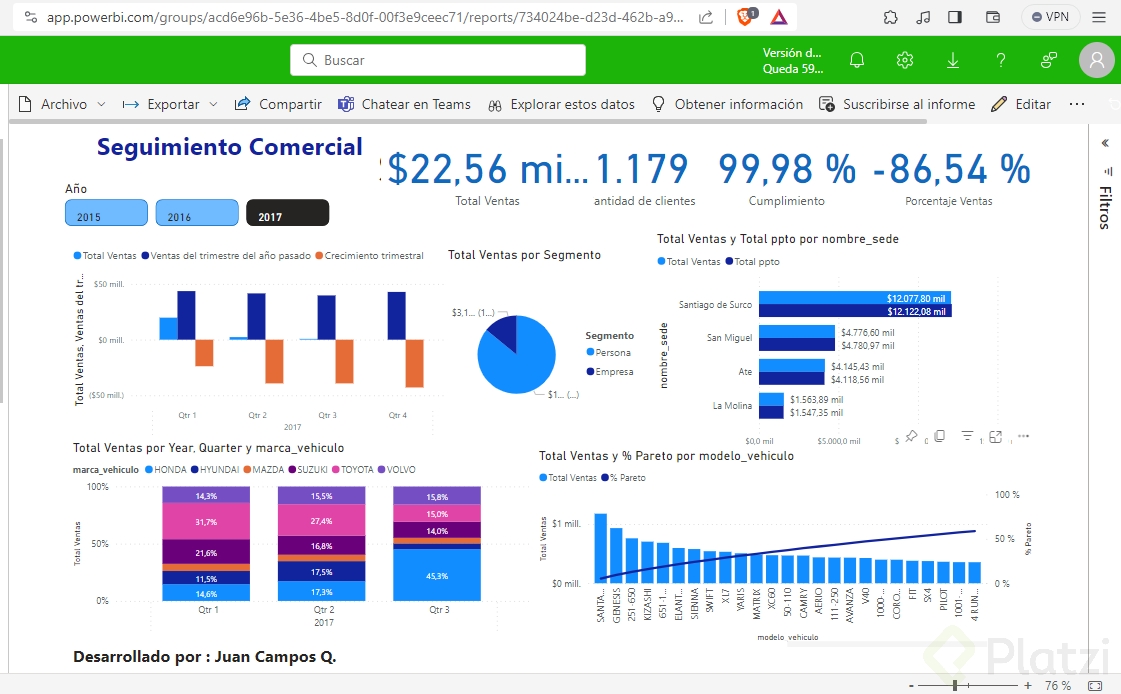Viewport: 1121px width, 694px height.
Task: Click fit to page icon
Action: (1095, 686)
